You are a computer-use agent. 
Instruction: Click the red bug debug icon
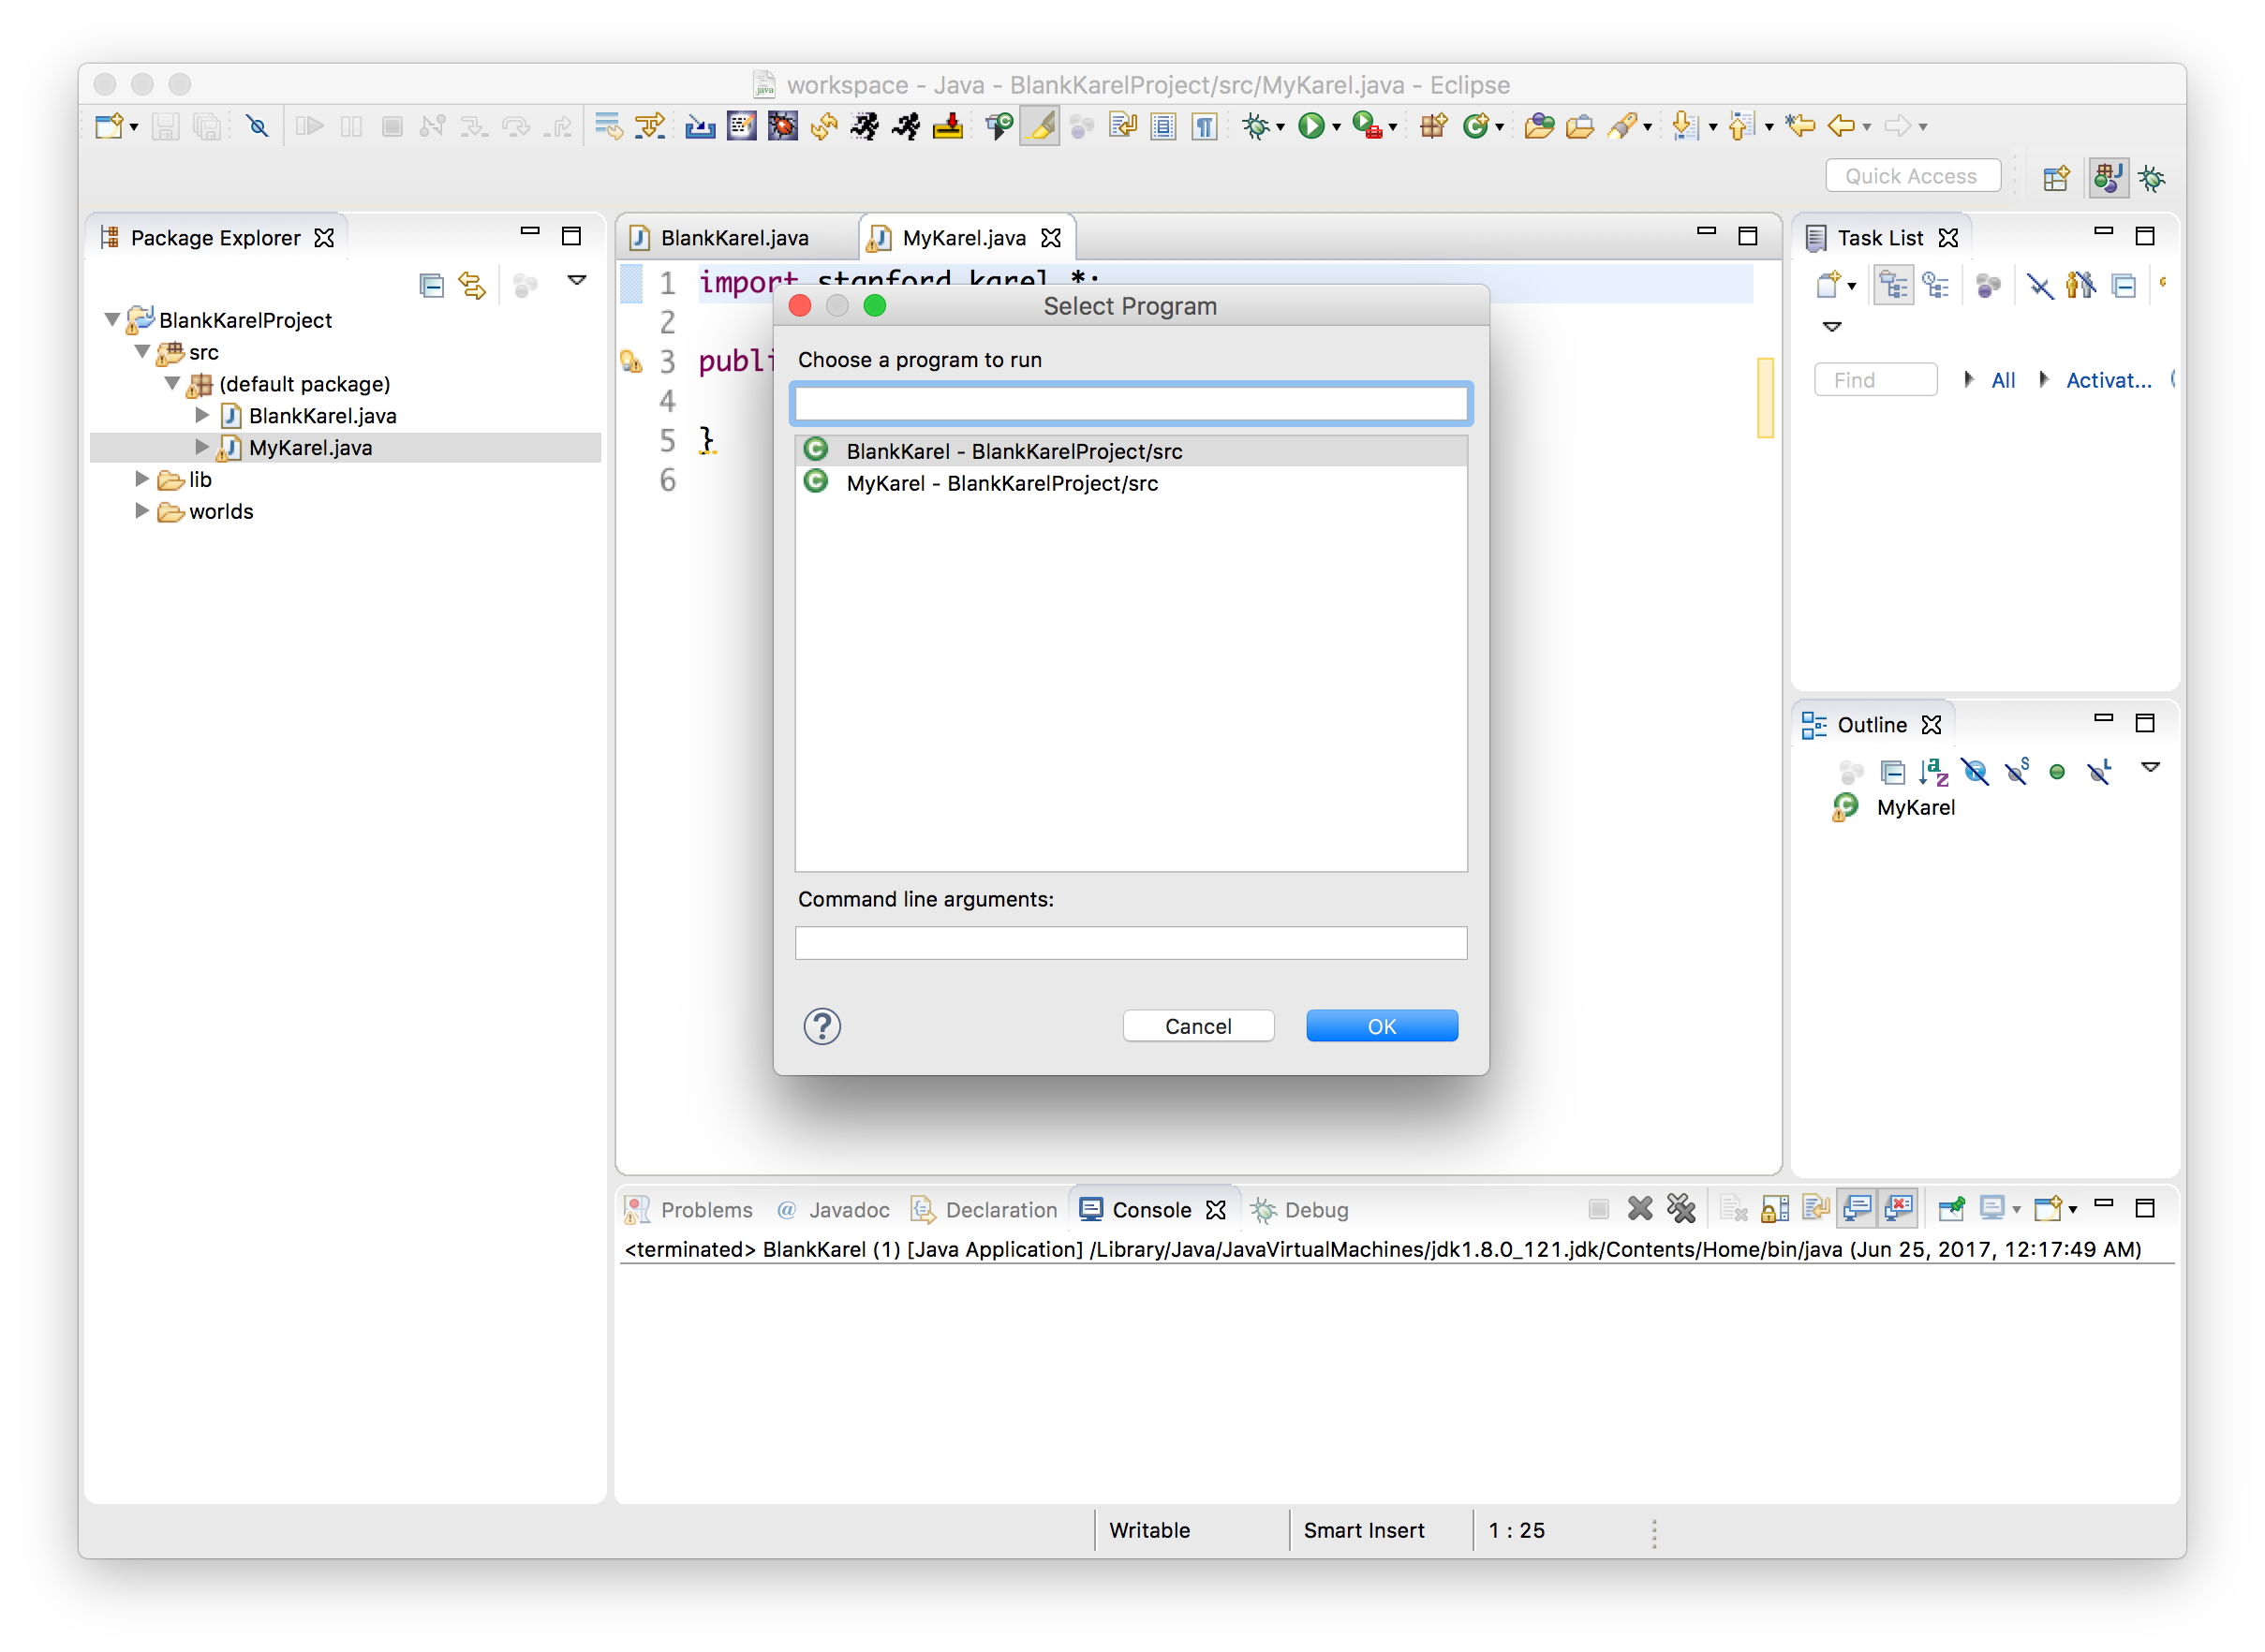point(782,126)
